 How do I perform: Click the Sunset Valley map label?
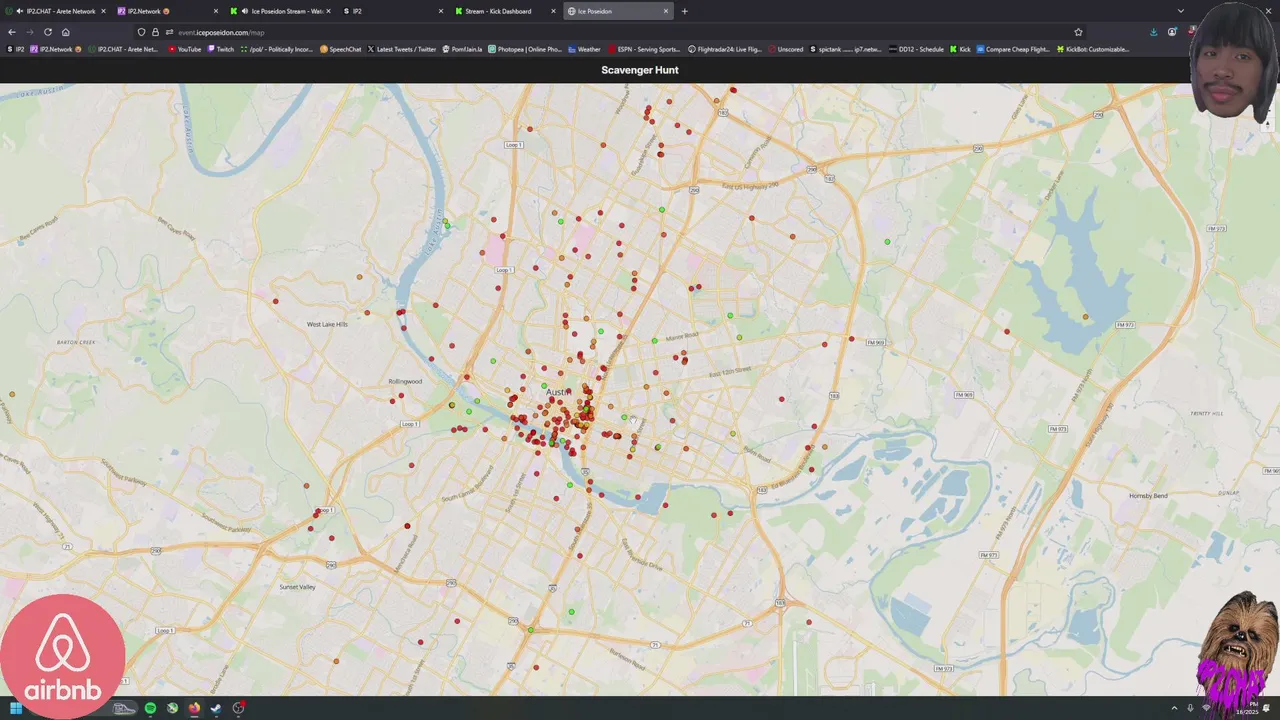[x=298, y=587]
